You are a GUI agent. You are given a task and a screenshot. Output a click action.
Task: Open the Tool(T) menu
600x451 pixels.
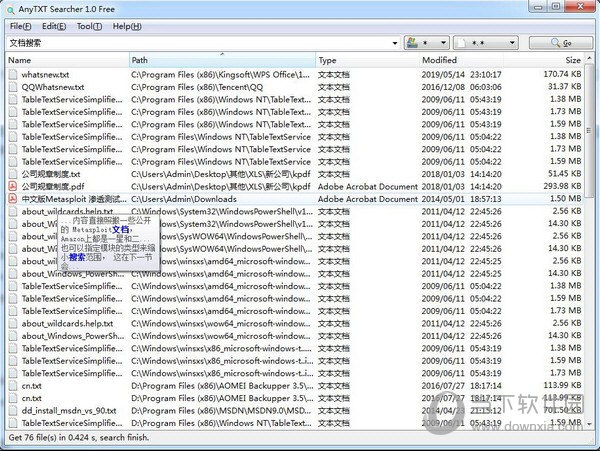(89, 26)
